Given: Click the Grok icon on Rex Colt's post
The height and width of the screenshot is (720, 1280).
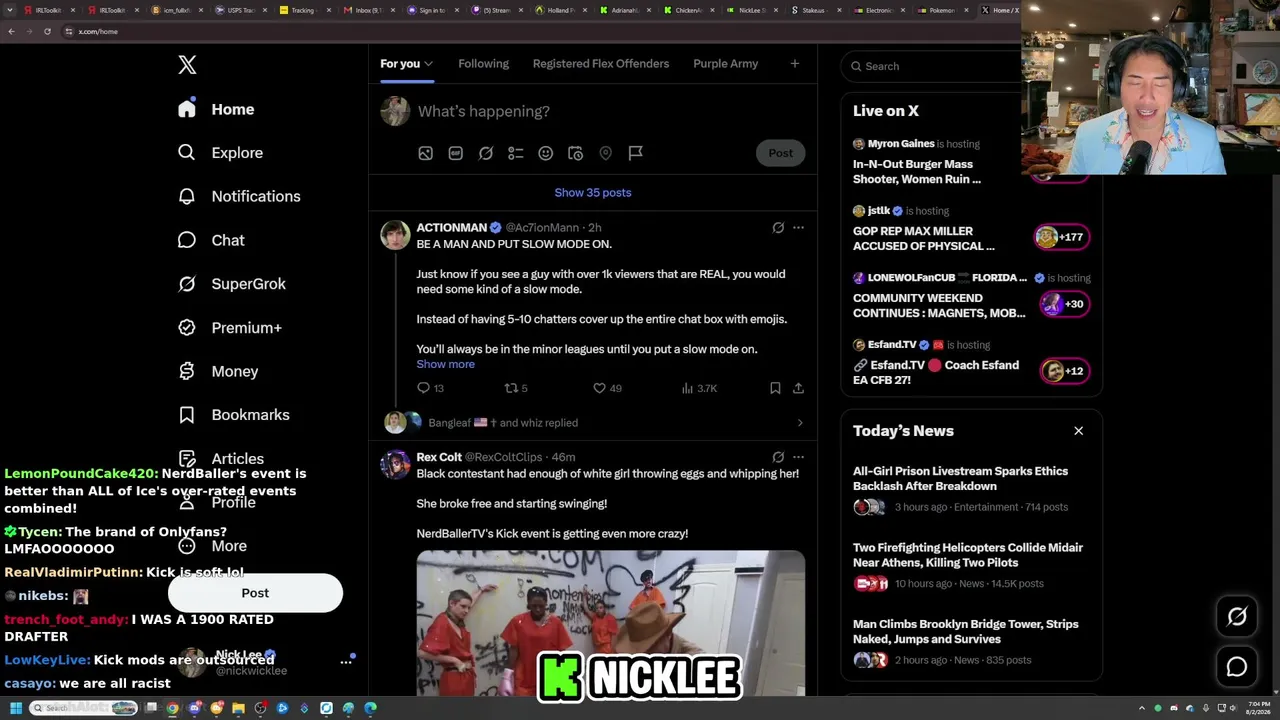Looking at the screenshot, I should click(778, 457).
